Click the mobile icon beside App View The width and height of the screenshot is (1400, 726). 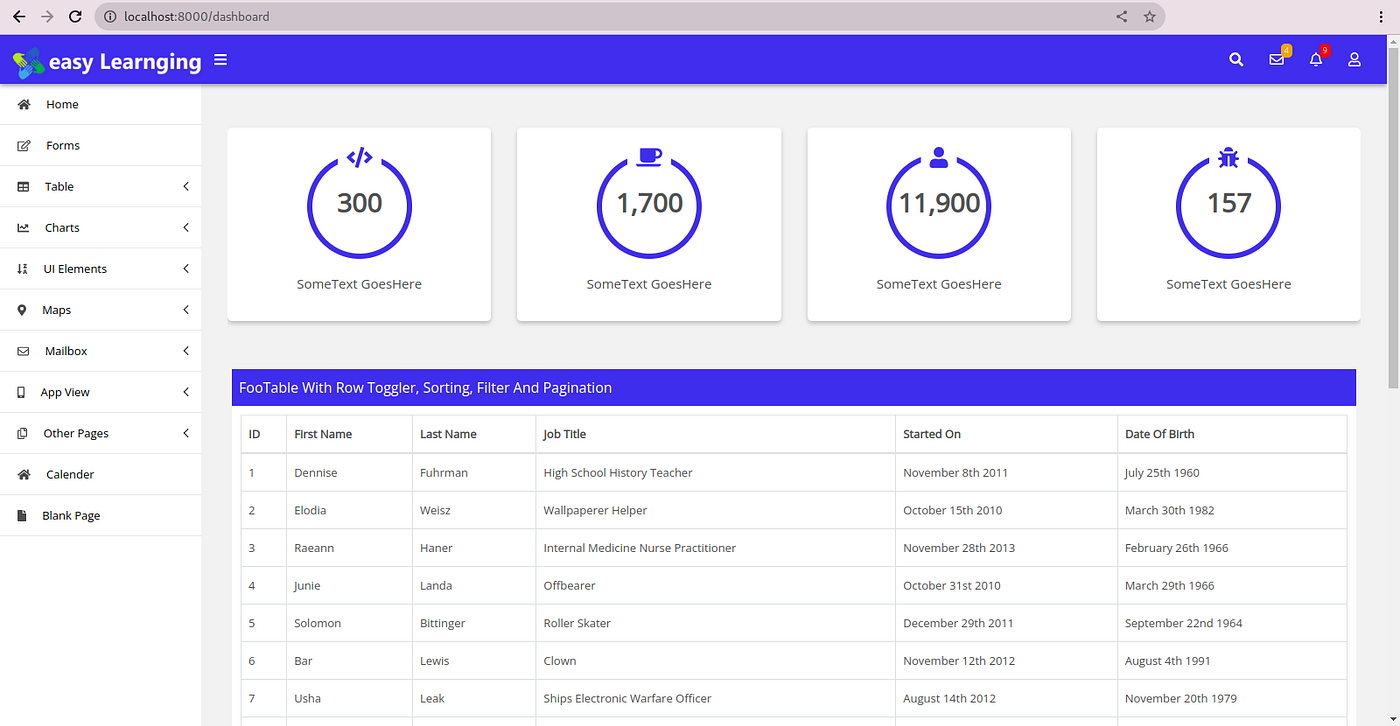coord(21,392)
